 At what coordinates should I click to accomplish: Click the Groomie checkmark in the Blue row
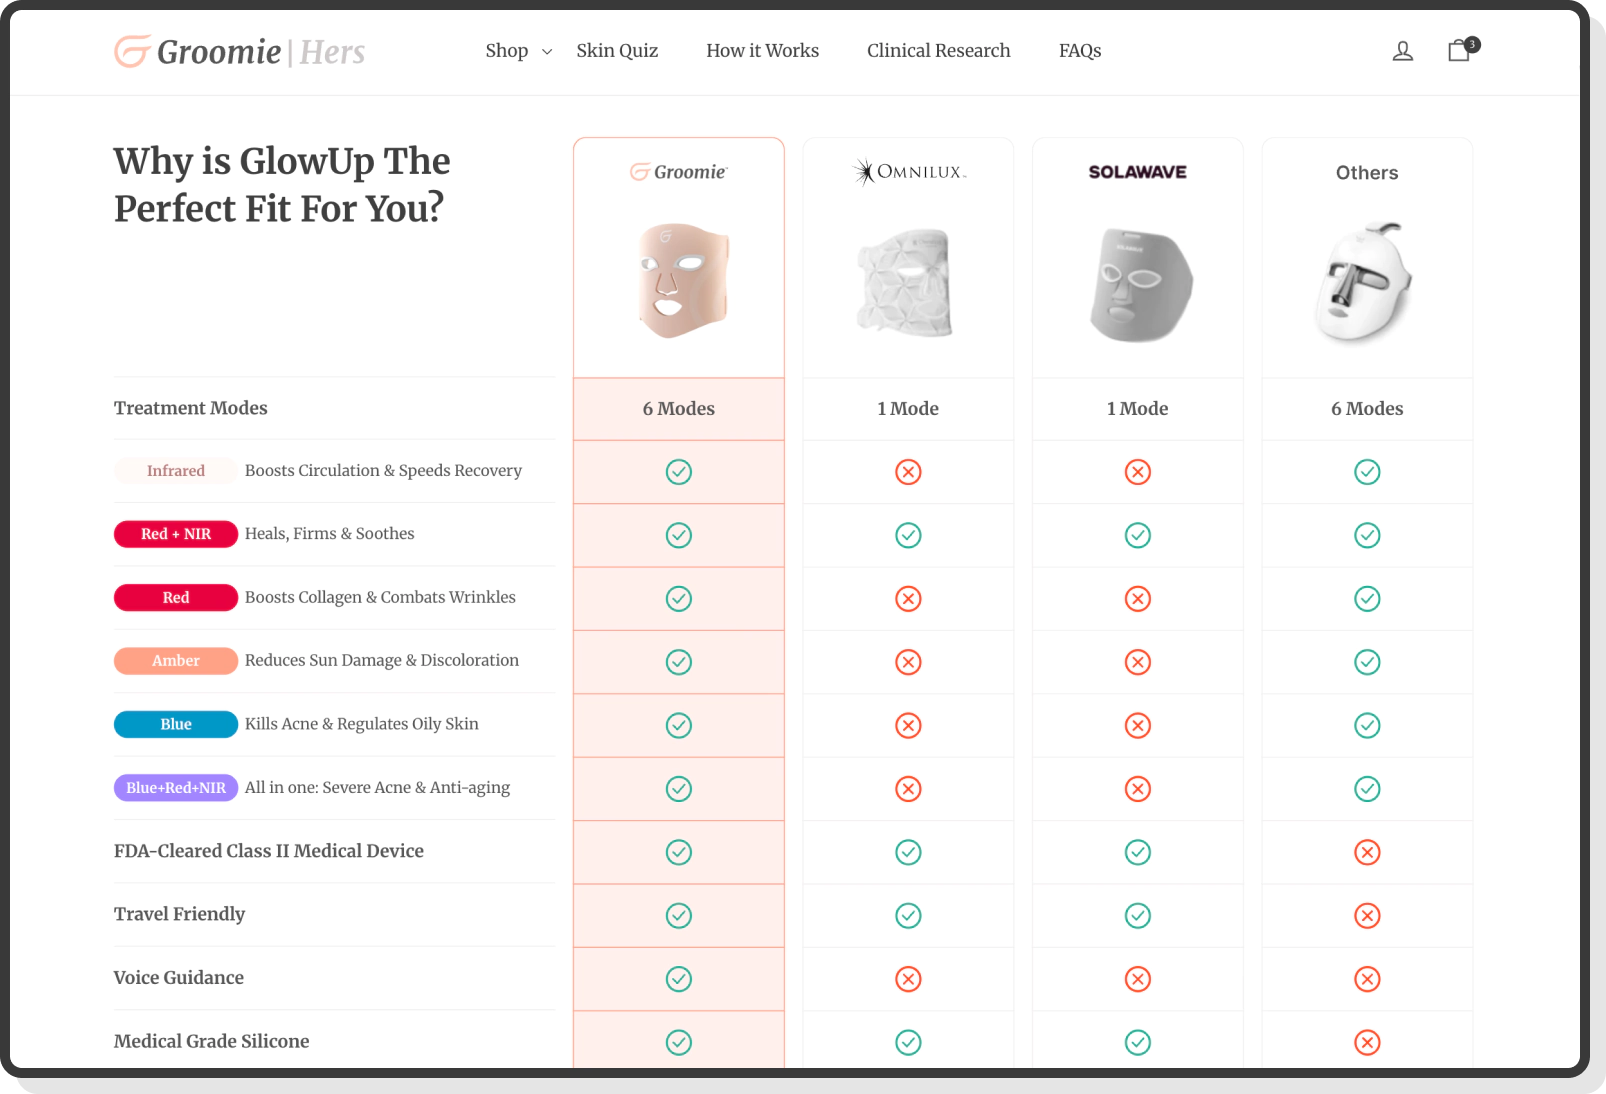point(678,725)
